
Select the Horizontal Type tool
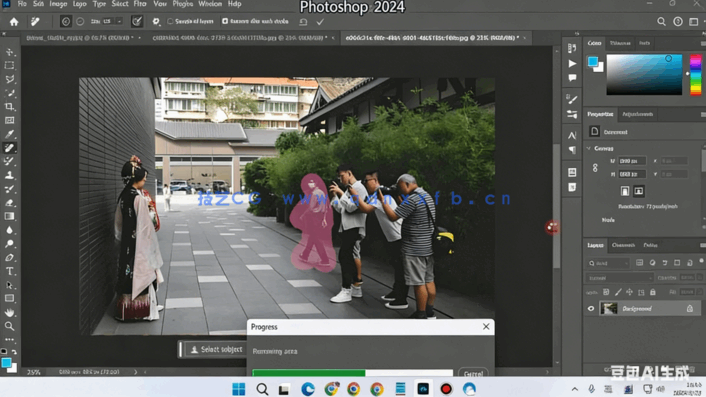9,271
